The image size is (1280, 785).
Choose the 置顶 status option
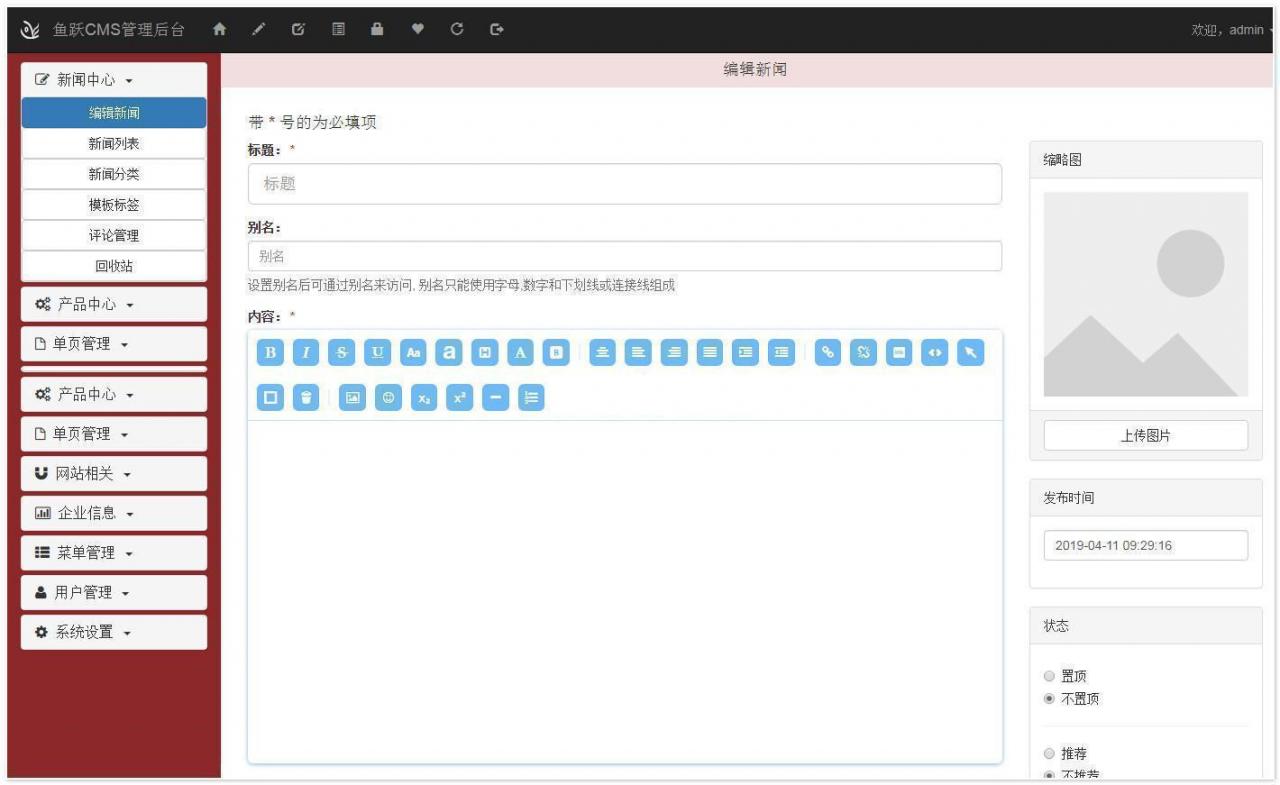click(x=1048, y=675)
